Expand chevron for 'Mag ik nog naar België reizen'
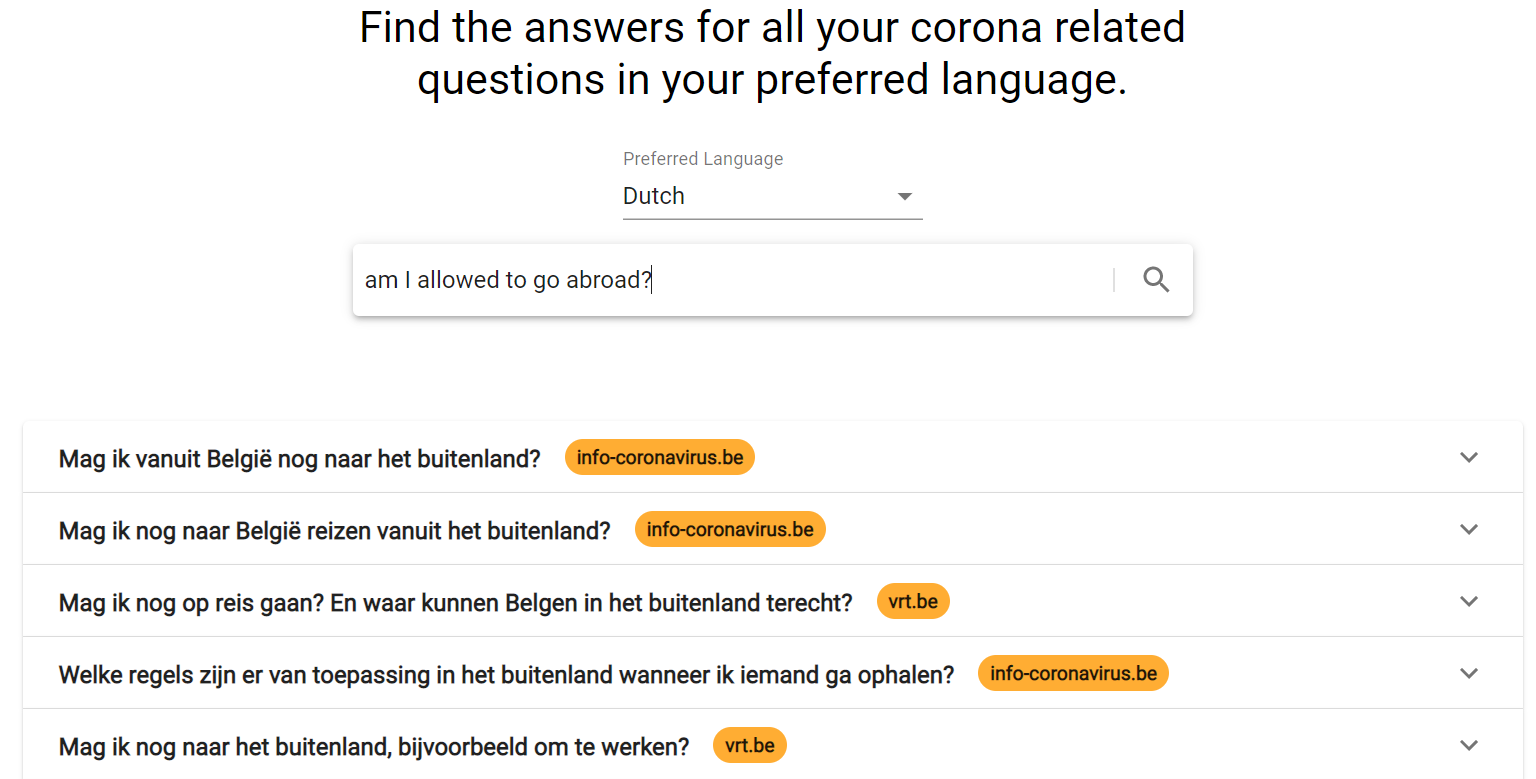This screenshot has width=1536, height=779. click(x=1468, y=530)
